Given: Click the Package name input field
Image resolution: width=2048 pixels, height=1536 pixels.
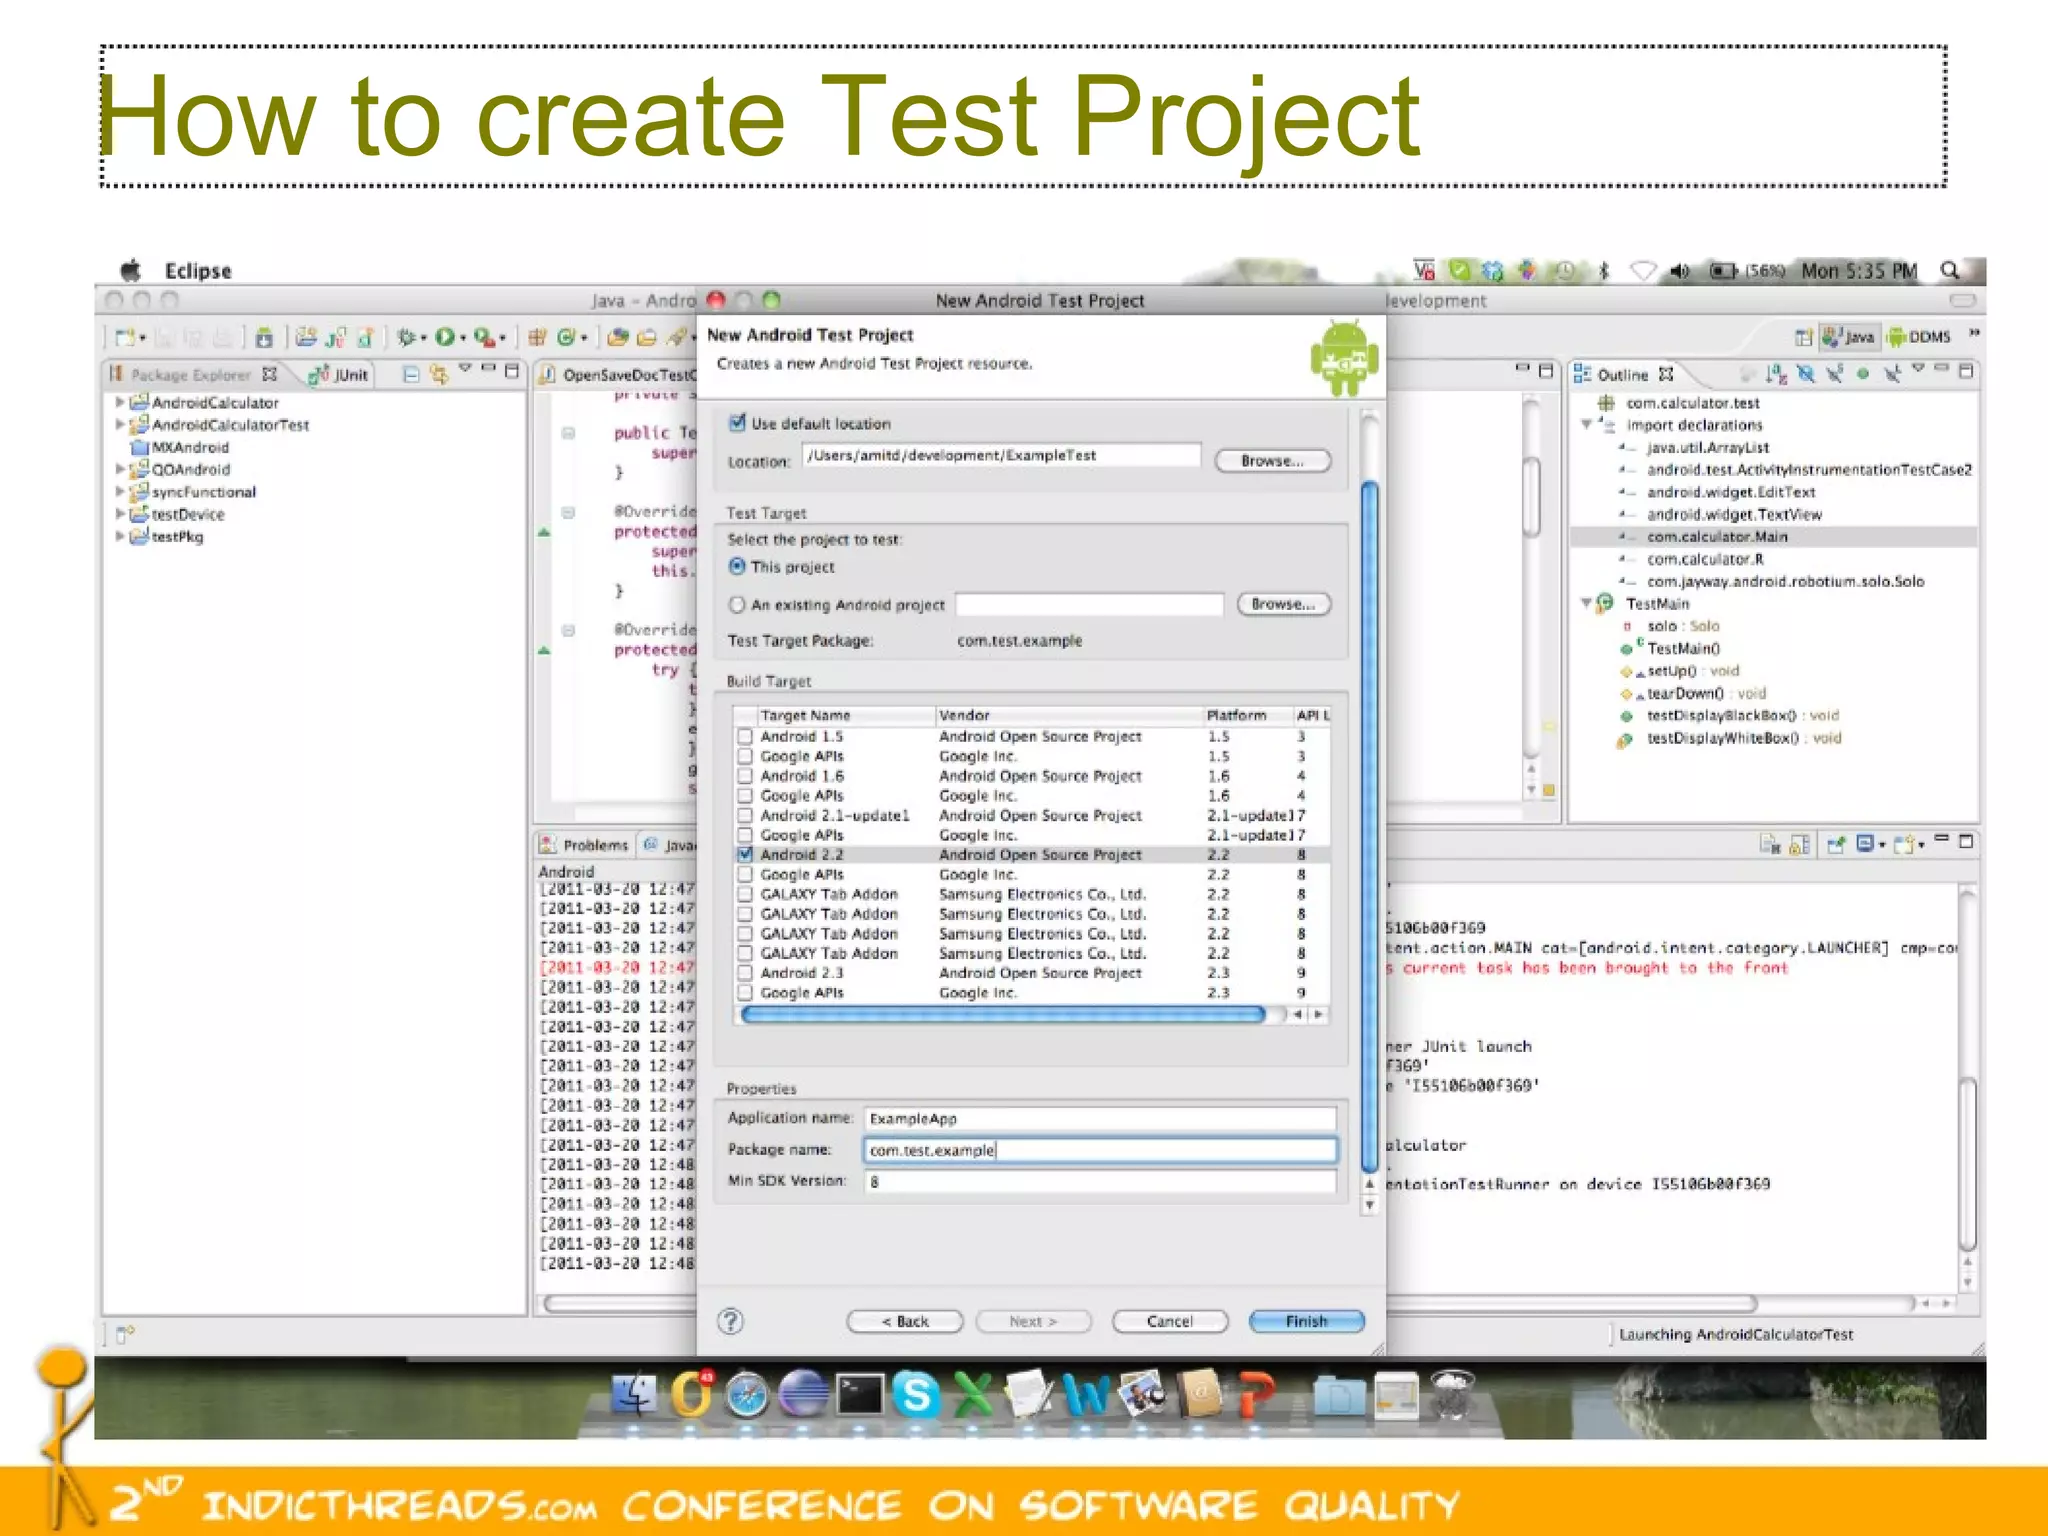Looking at the screenshot, I should pyautogui.click(x=1100, y=1150).
